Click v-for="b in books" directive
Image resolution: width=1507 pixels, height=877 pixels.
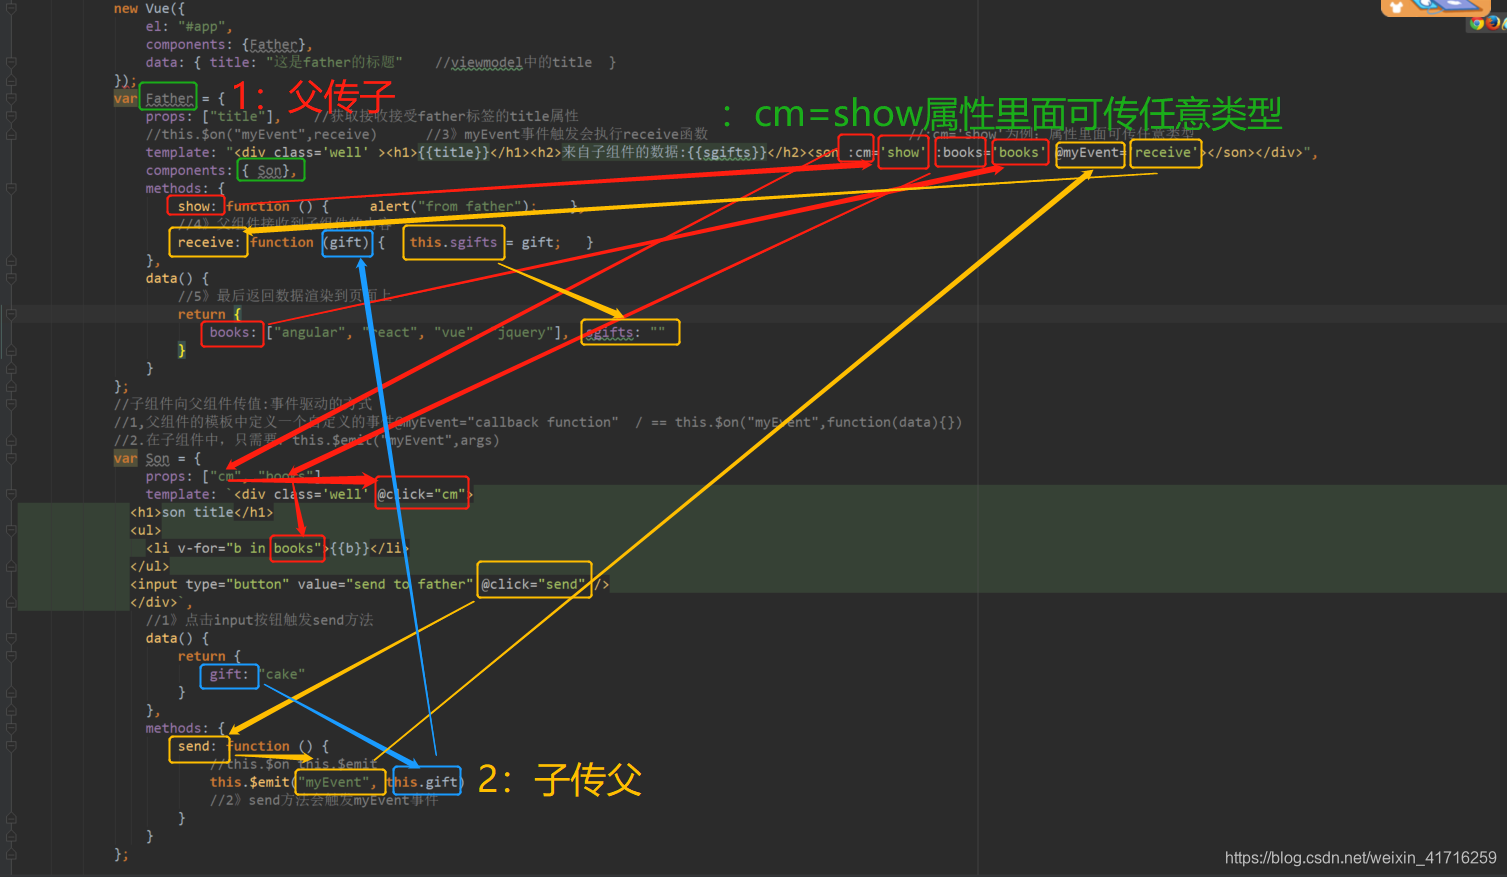coord(249,548)
